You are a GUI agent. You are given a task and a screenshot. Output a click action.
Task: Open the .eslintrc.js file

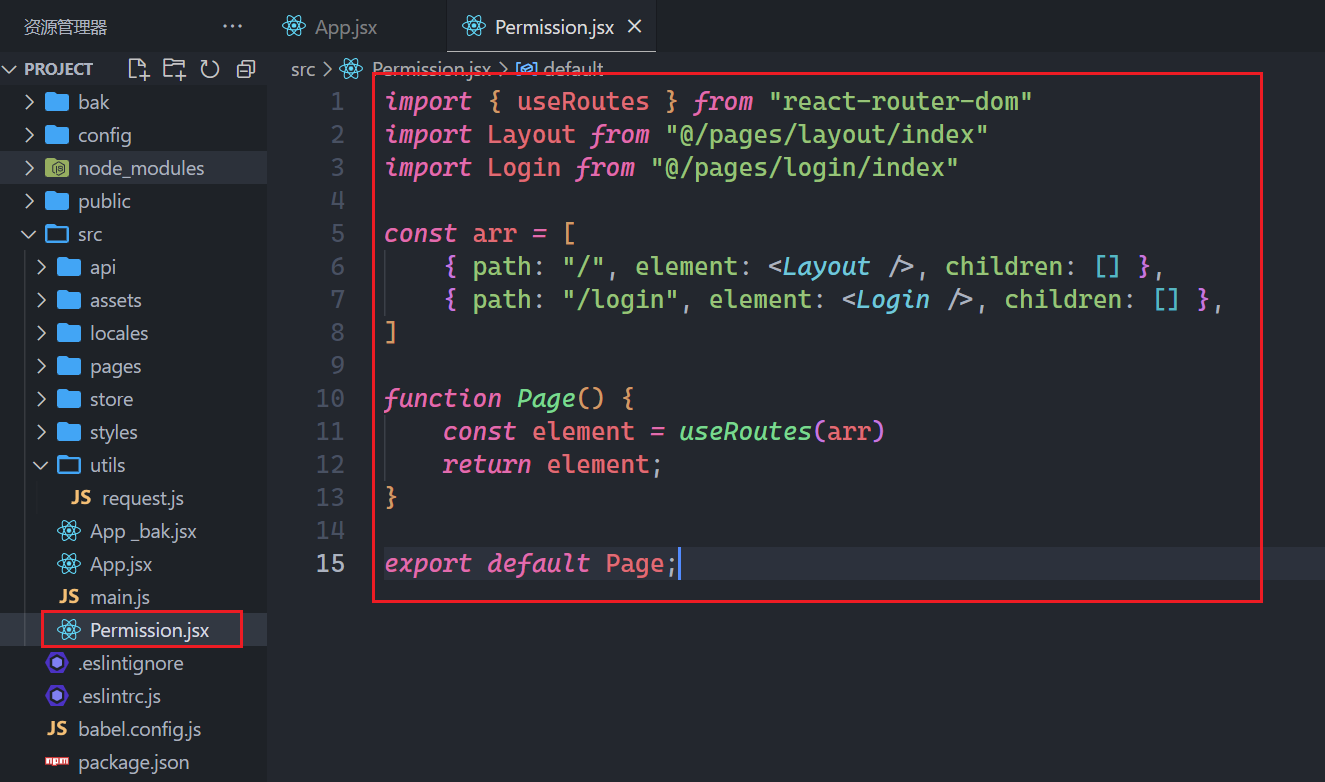tap(133, 696)
